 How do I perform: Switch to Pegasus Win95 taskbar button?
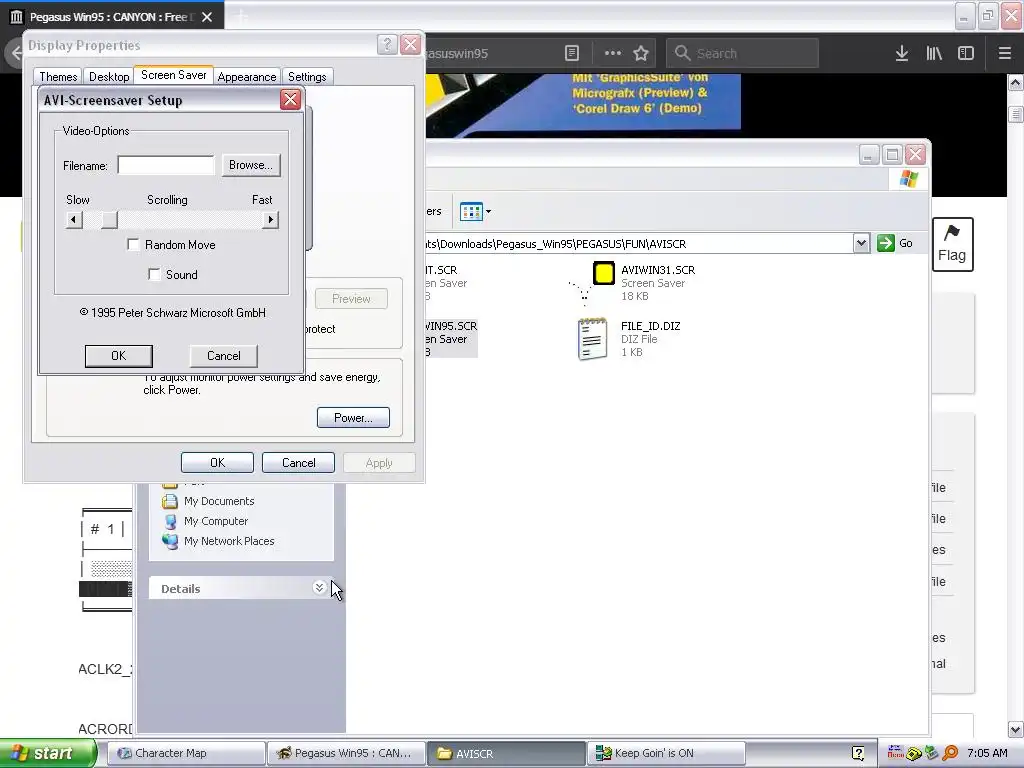coord(346,753)
